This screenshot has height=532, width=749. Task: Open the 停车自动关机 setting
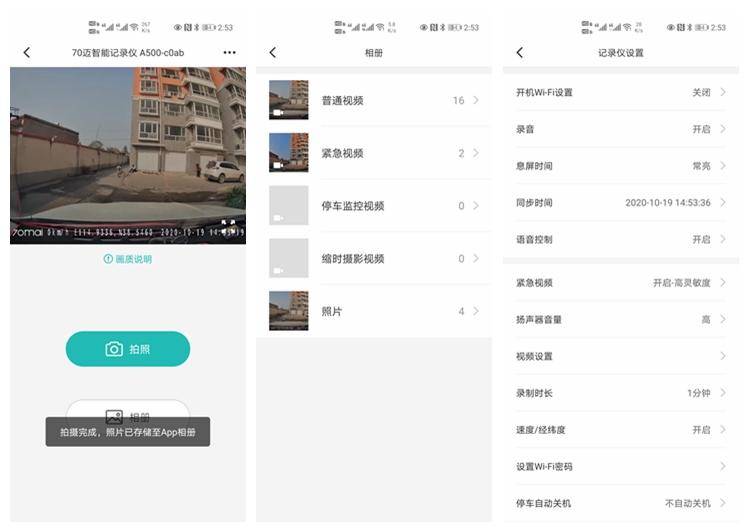621,503
